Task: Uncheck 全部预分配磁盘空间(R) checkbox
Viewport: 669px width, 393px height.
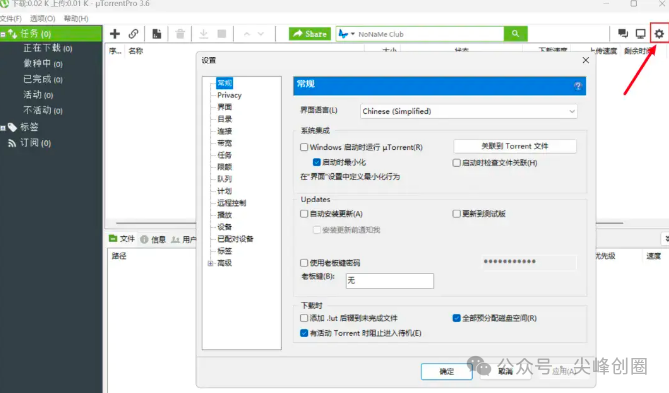Action: point(457,318)
